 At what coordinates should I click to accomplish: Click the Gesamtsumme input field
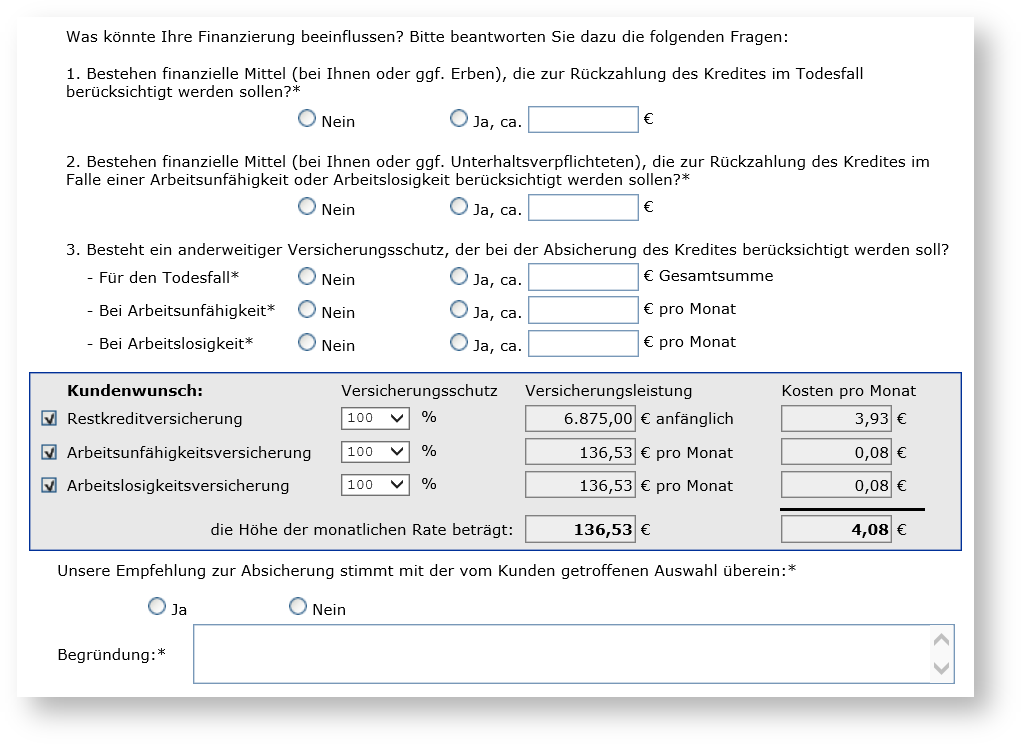coord(583,277)
